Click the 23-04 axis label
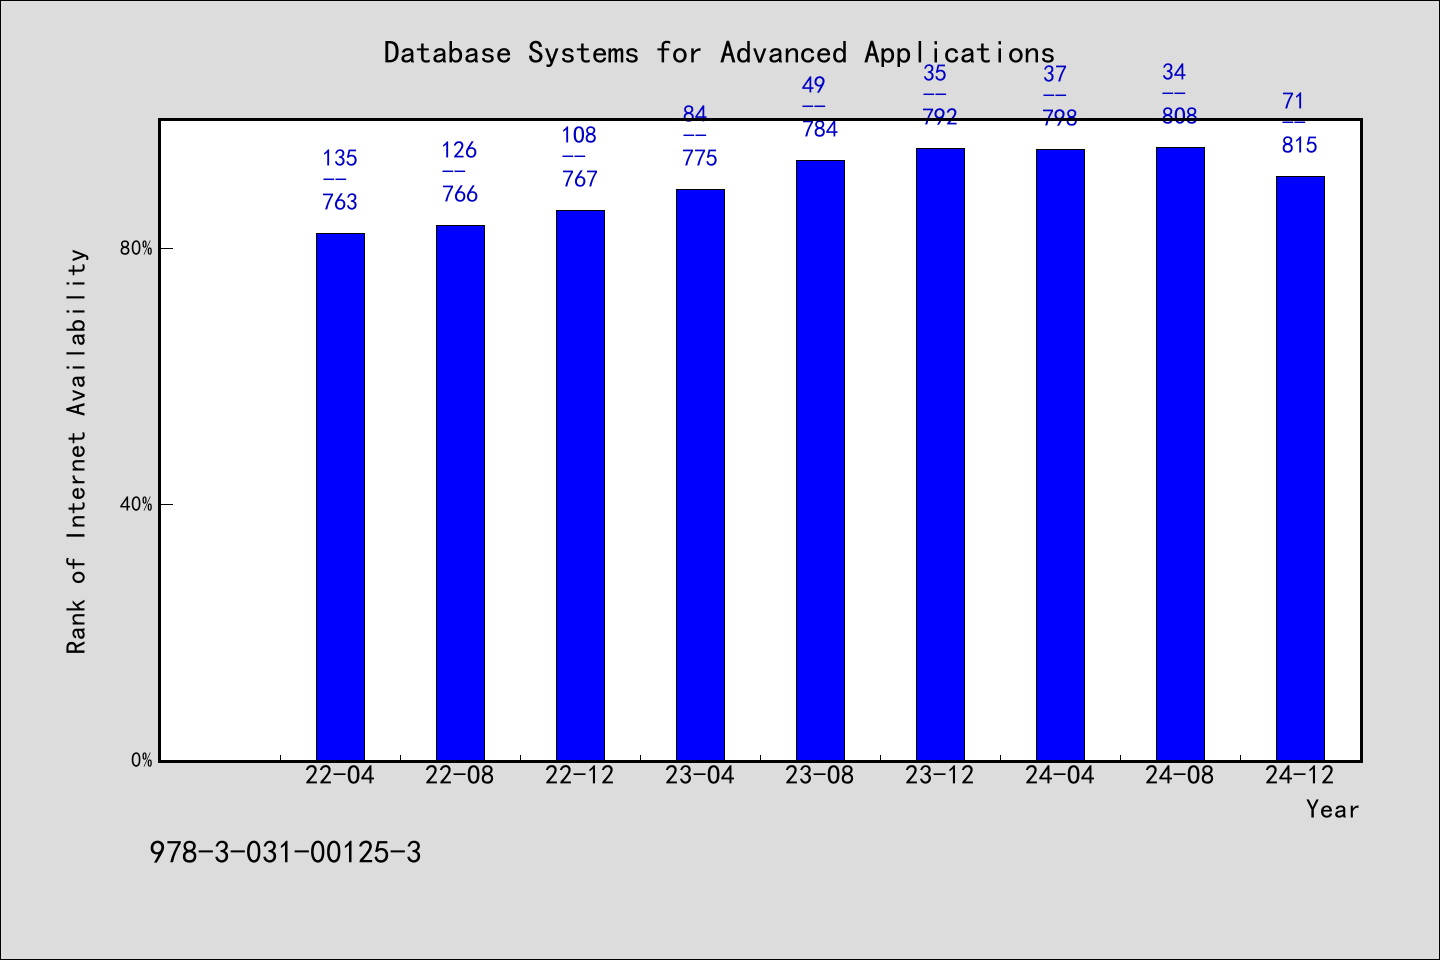This screenshot has width=1440, height=960. 700,775
